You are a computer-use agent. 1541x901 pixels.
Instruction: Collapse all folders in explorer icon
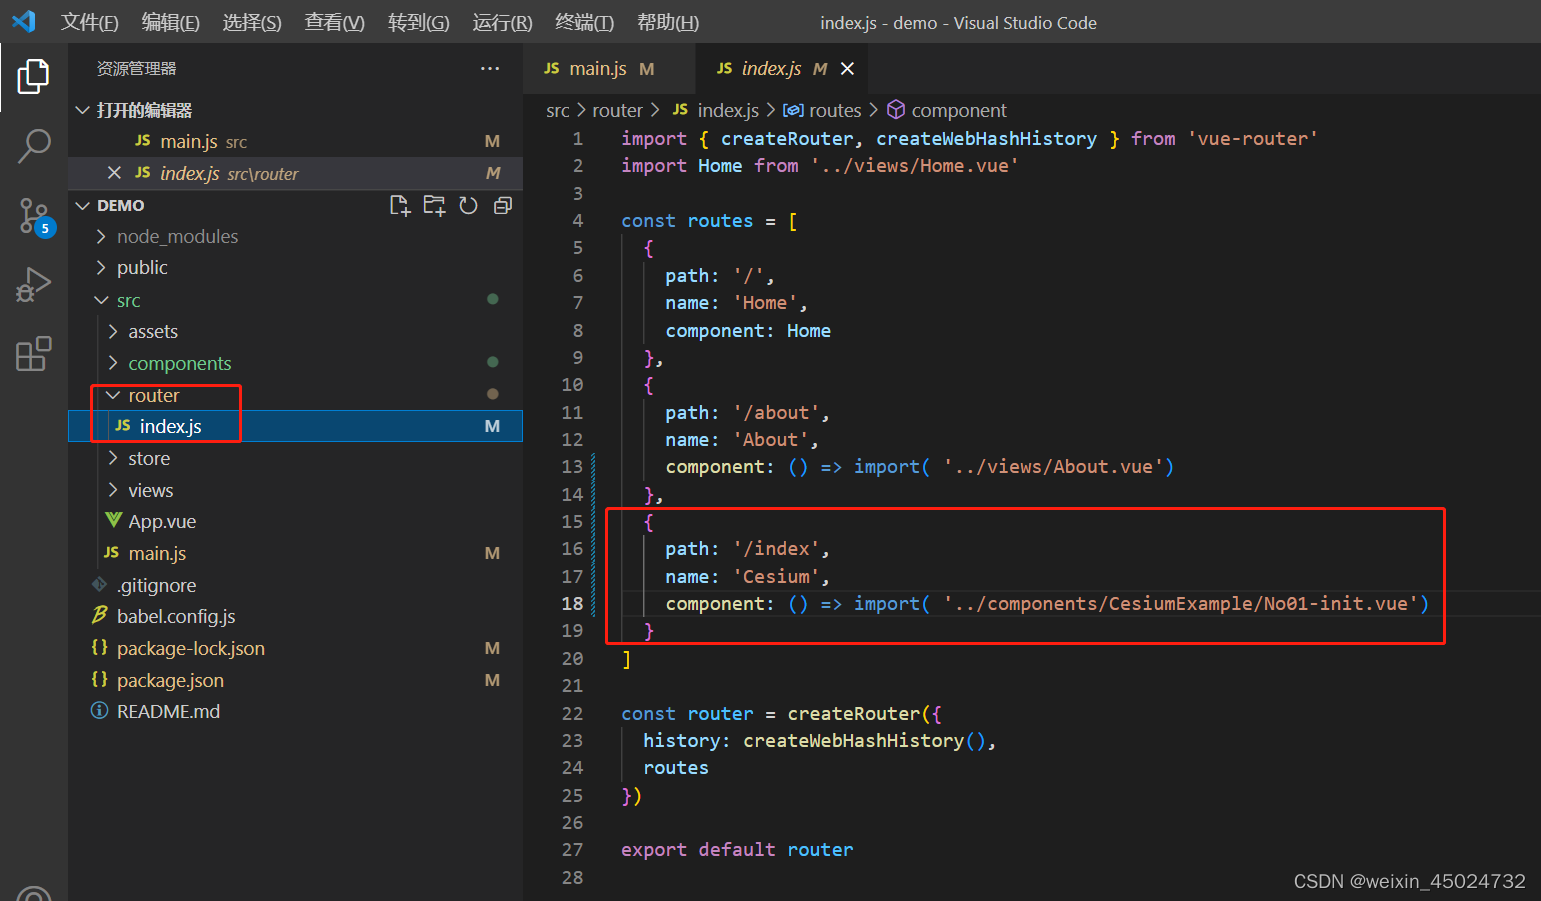click(503, 206)
